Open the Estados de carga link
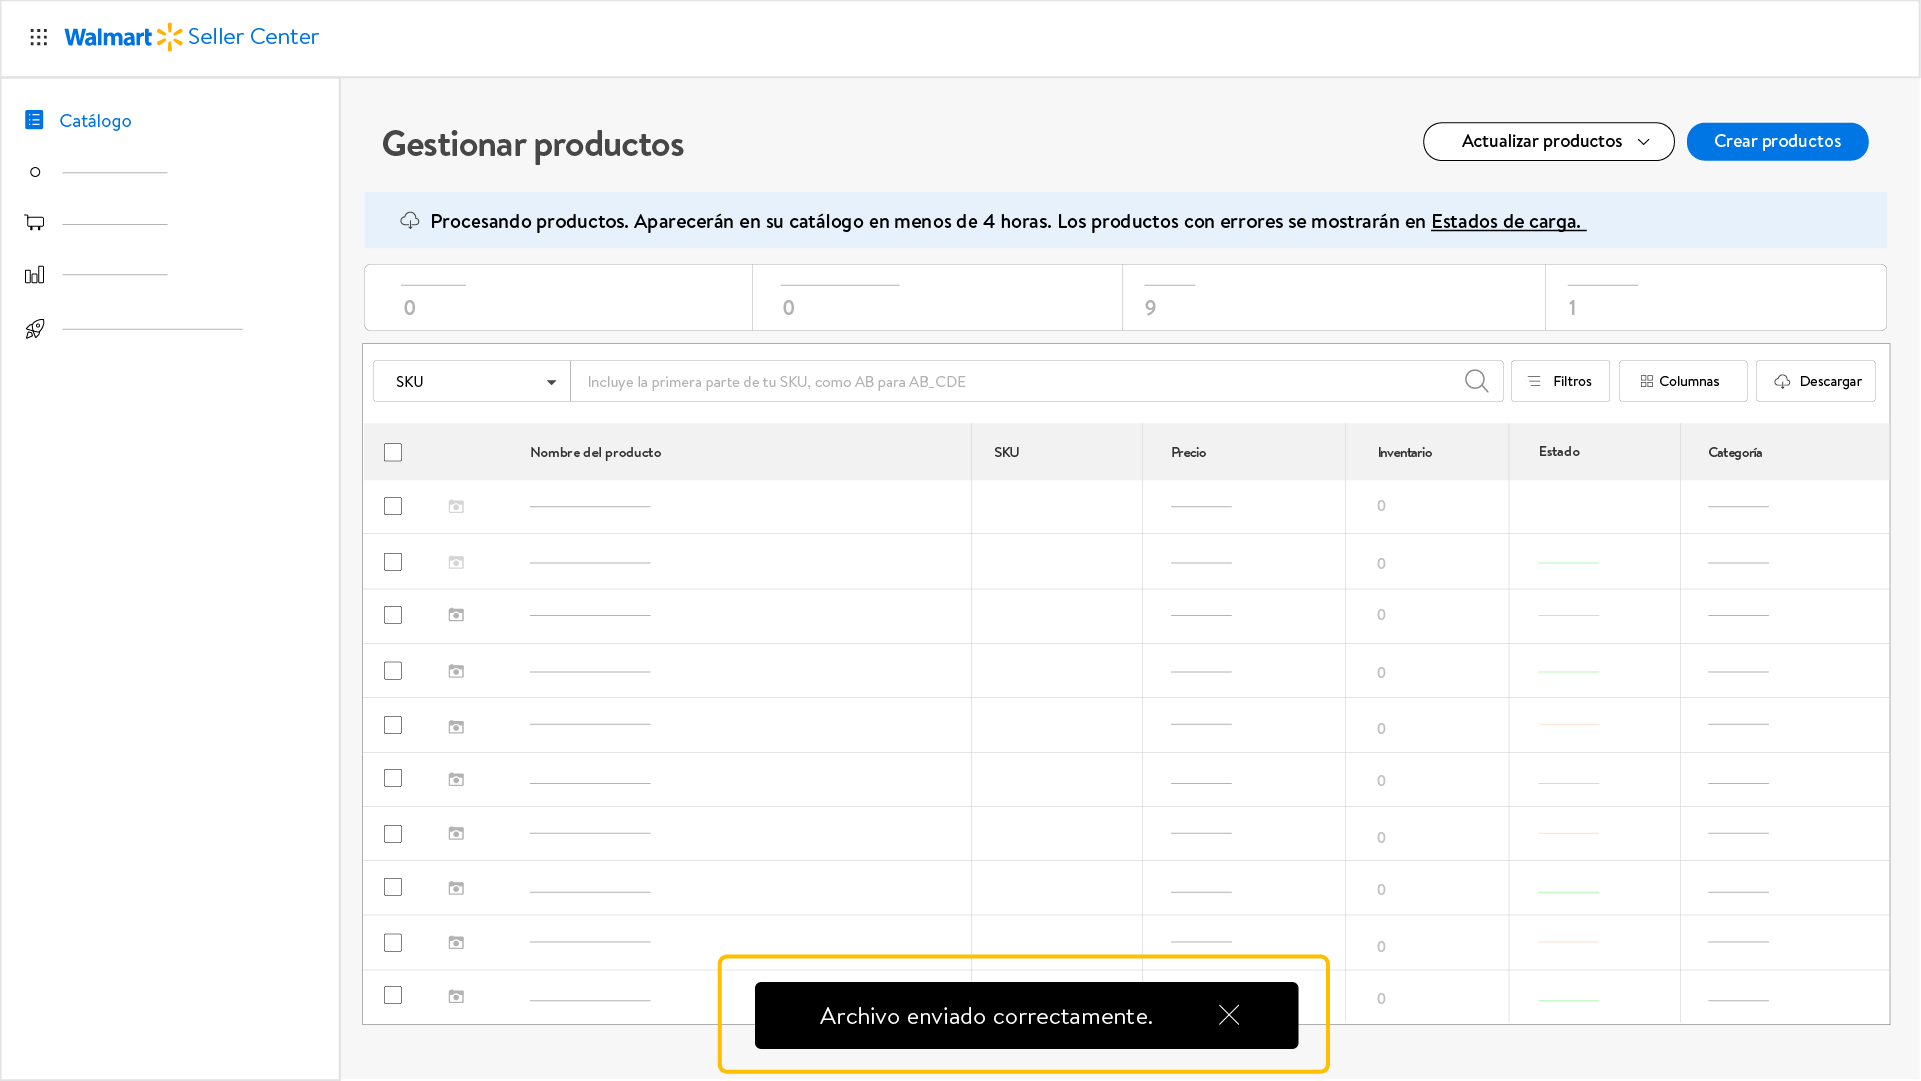This screenshot has height=1081, width=1921. click(1507, 222)
